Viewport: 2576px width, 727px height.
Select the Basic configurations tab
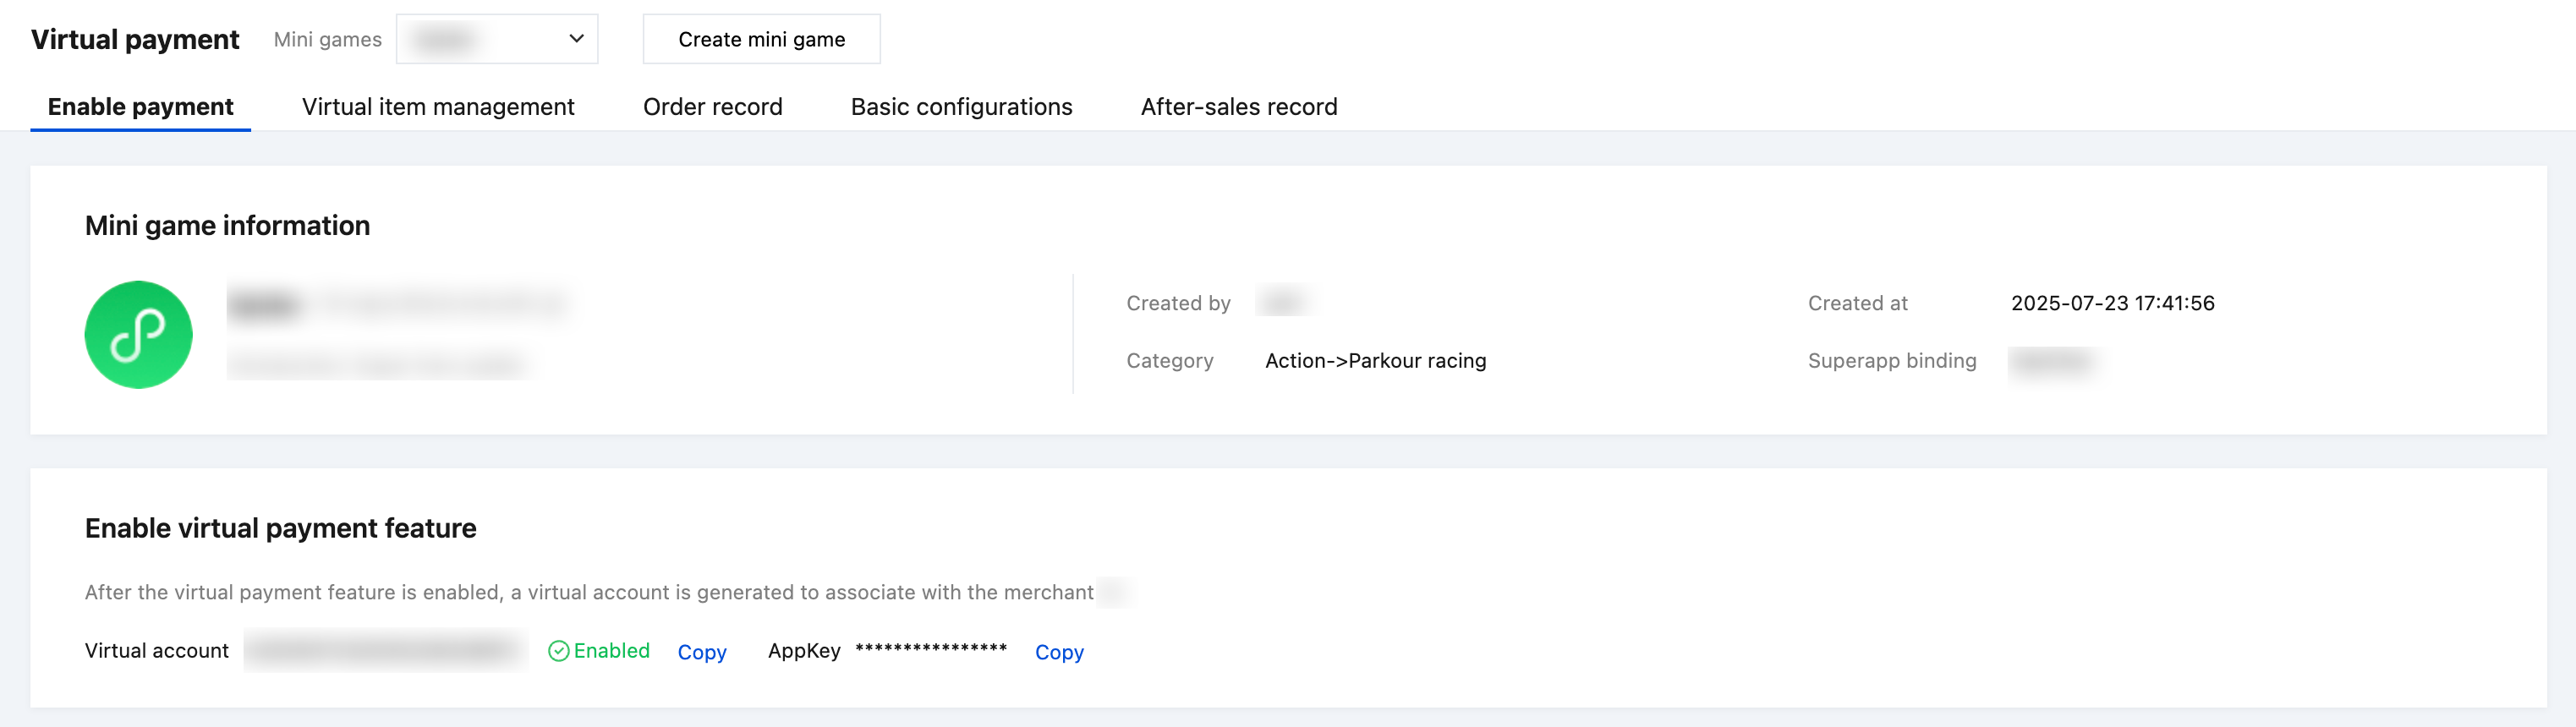coord(961,107)
